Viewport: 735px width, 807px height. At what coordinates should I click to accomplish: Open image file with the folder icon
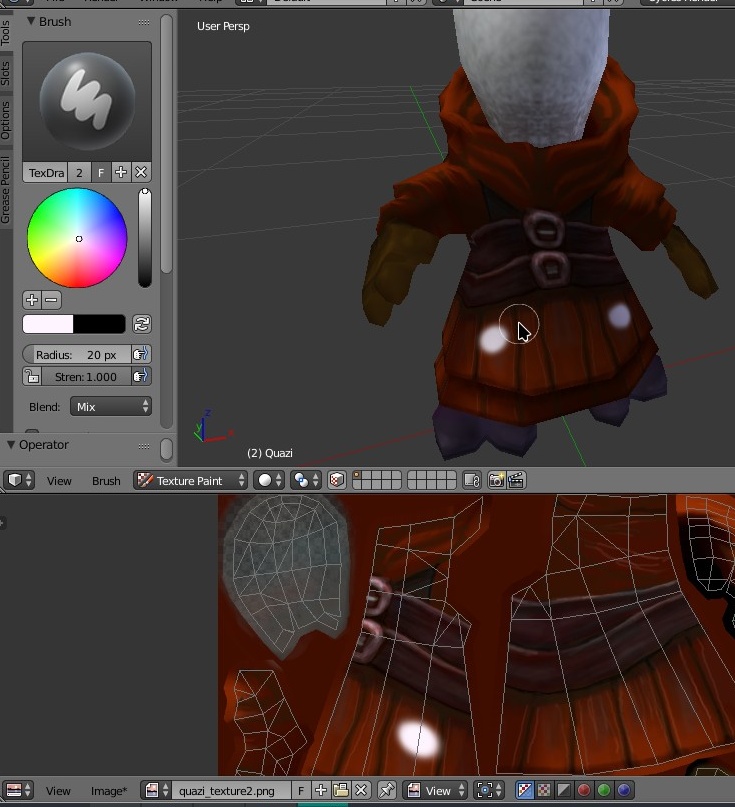pos(341,790)
